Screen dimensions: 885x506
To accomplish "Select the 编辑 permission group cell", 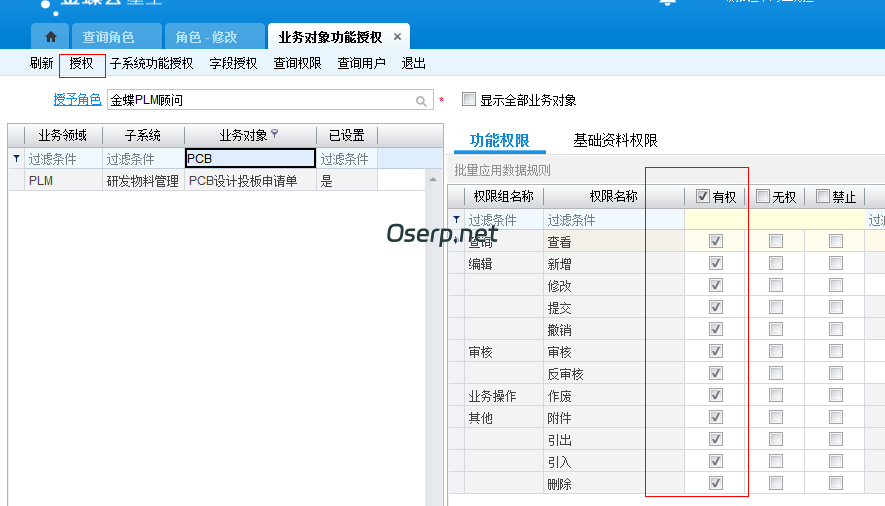I will (x=503, y=263).
